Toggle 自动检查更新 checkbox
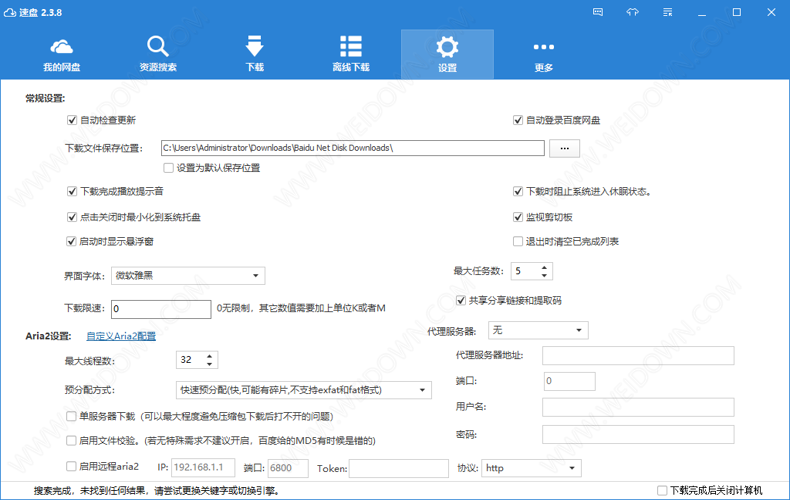Image resolution: width=790 pixels, height=500 pixels. [72, 120]
